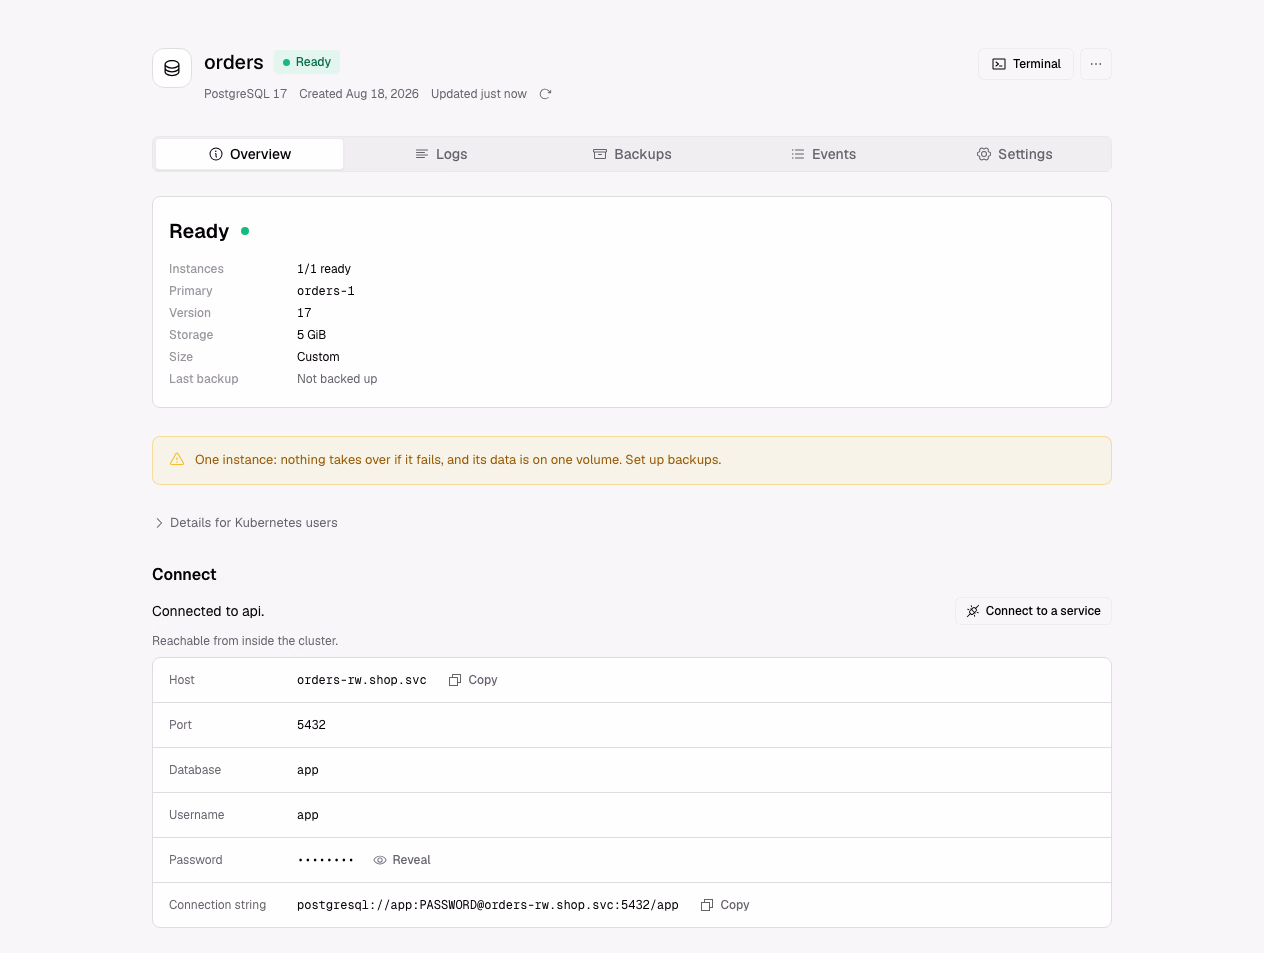The height and width of the screenshot is (953, 1264).
Task: Switch to the Overview tab
Action: tap(250, 154)
